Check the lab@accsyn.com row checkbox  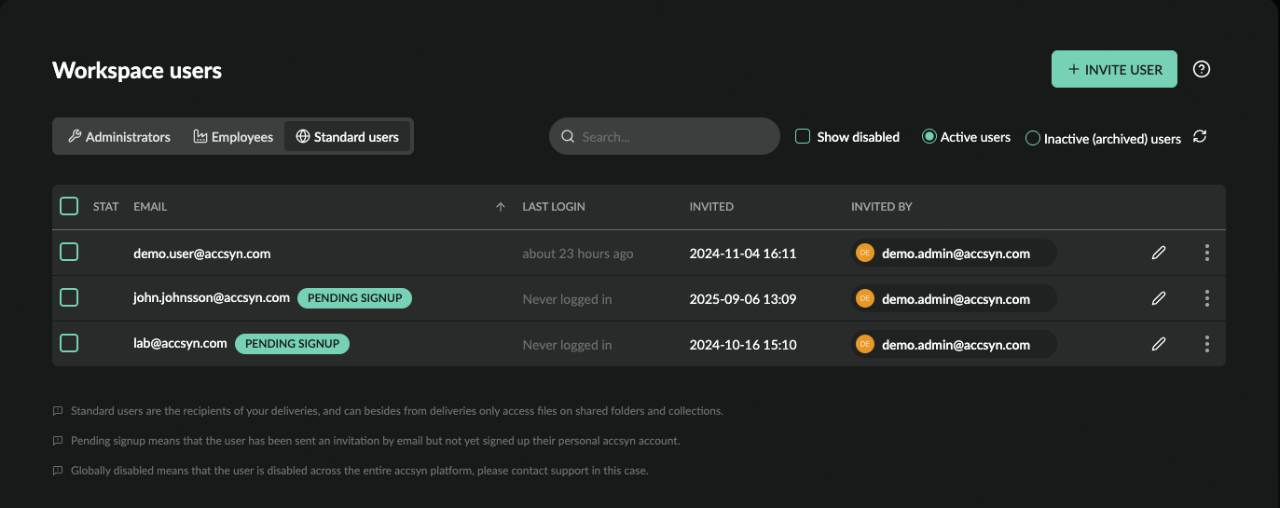(69, 343)
